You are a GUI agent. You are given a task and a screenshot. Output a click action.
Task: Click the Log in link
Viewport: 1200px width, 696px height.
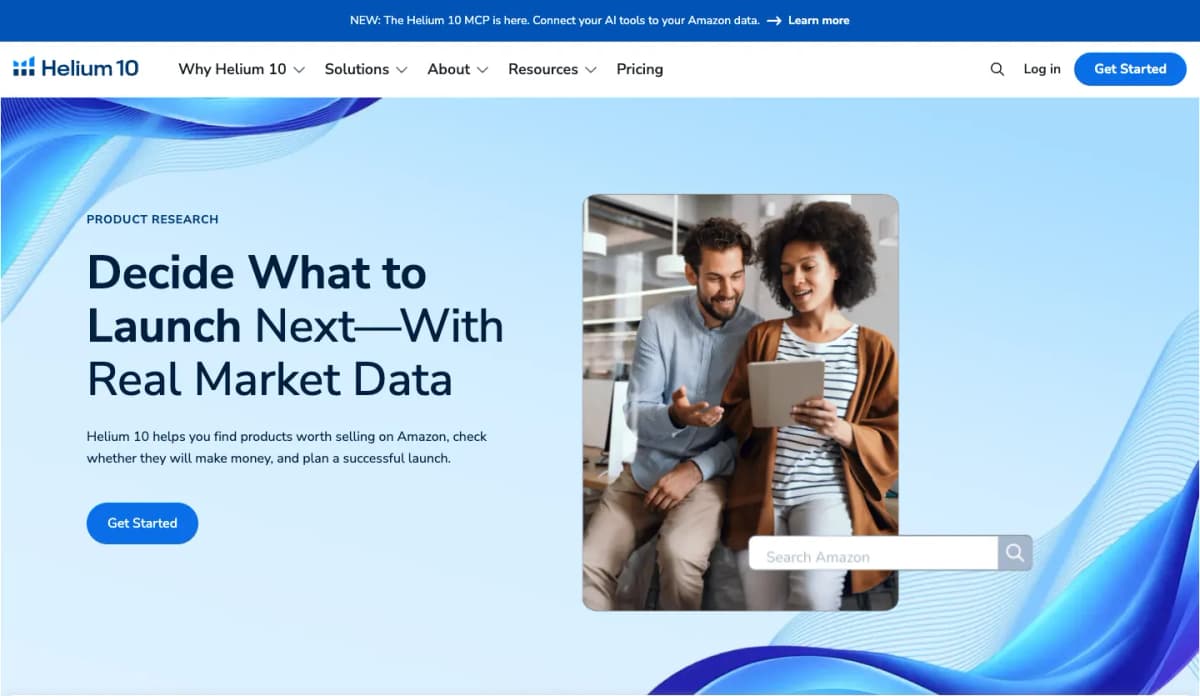[x=1042, y=69]
